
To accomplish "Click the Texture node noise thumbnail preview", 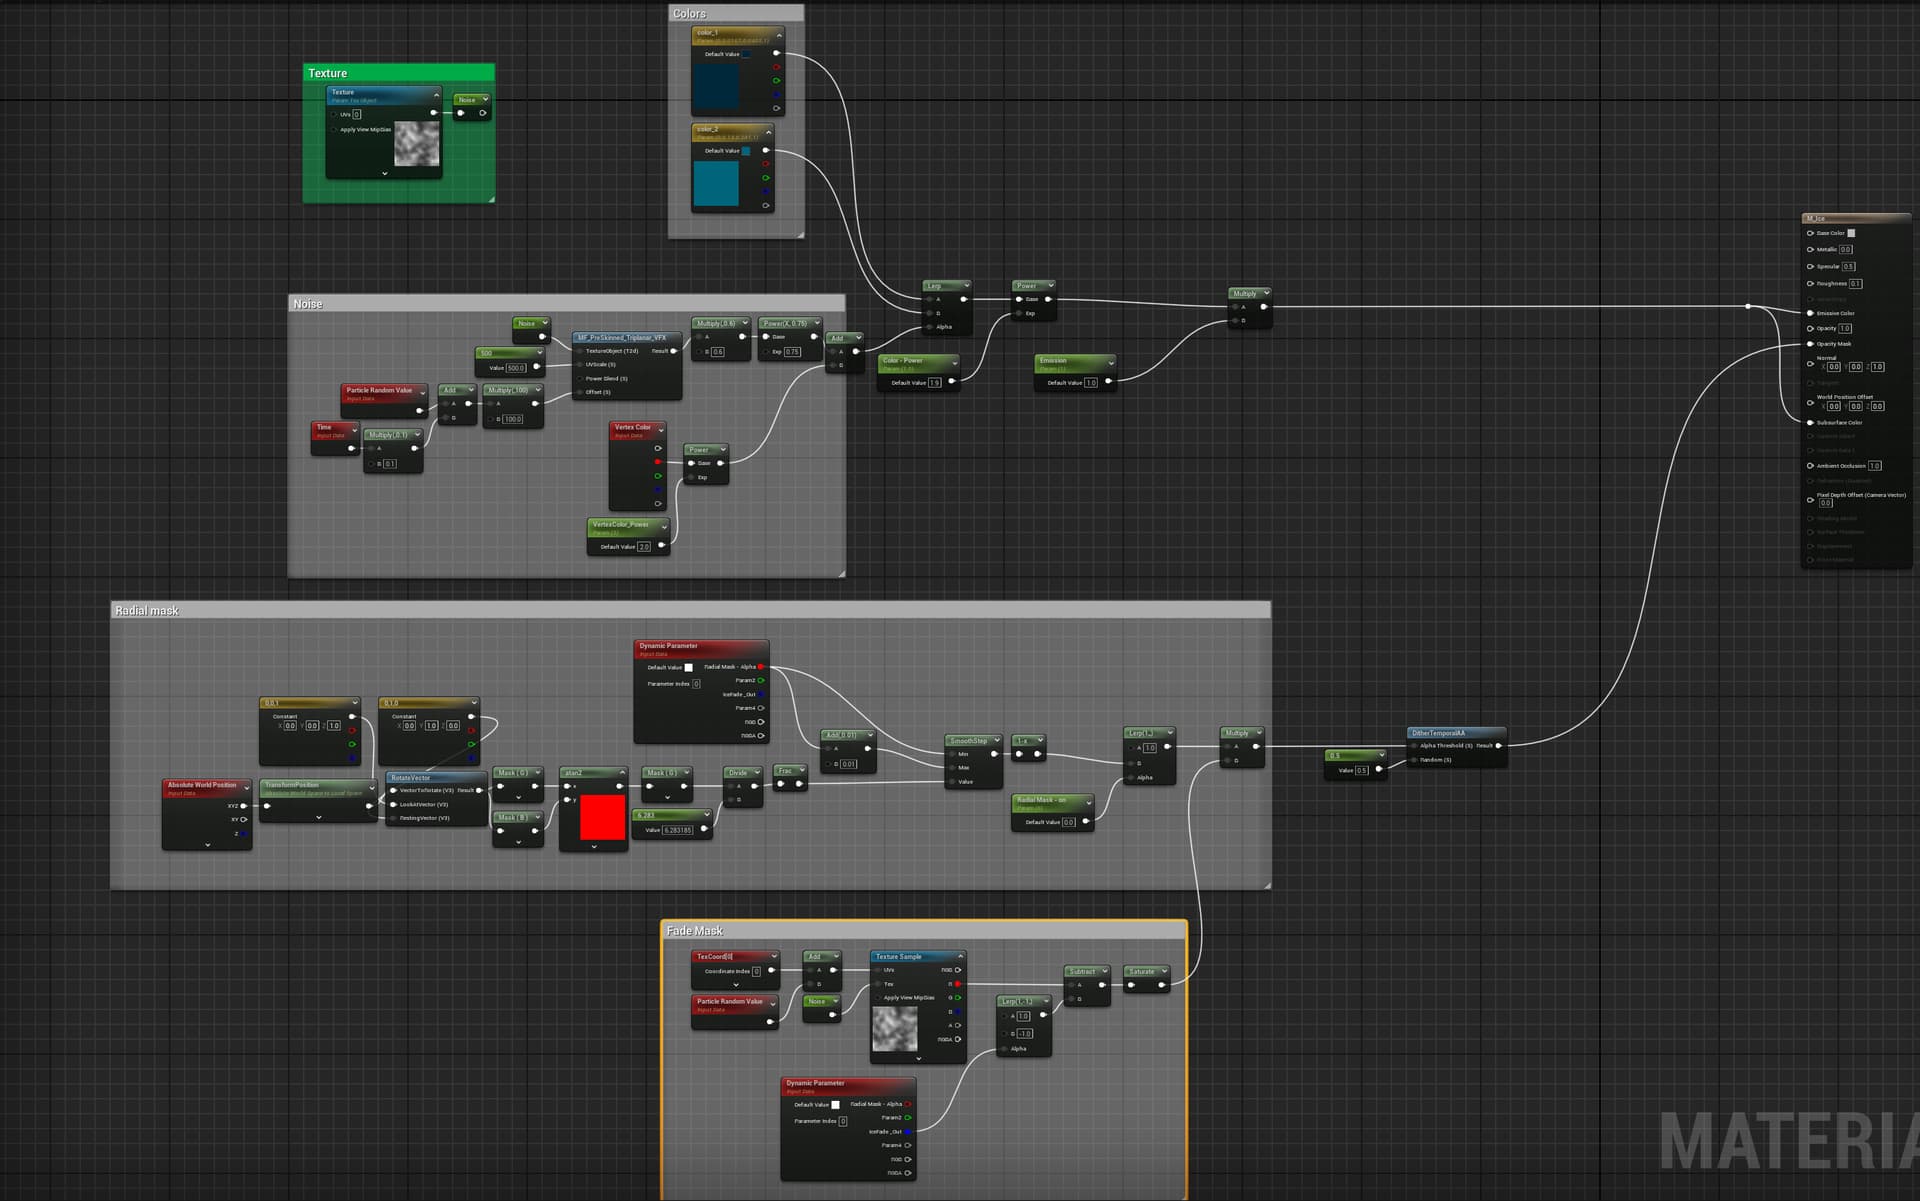I will (417, 144).
